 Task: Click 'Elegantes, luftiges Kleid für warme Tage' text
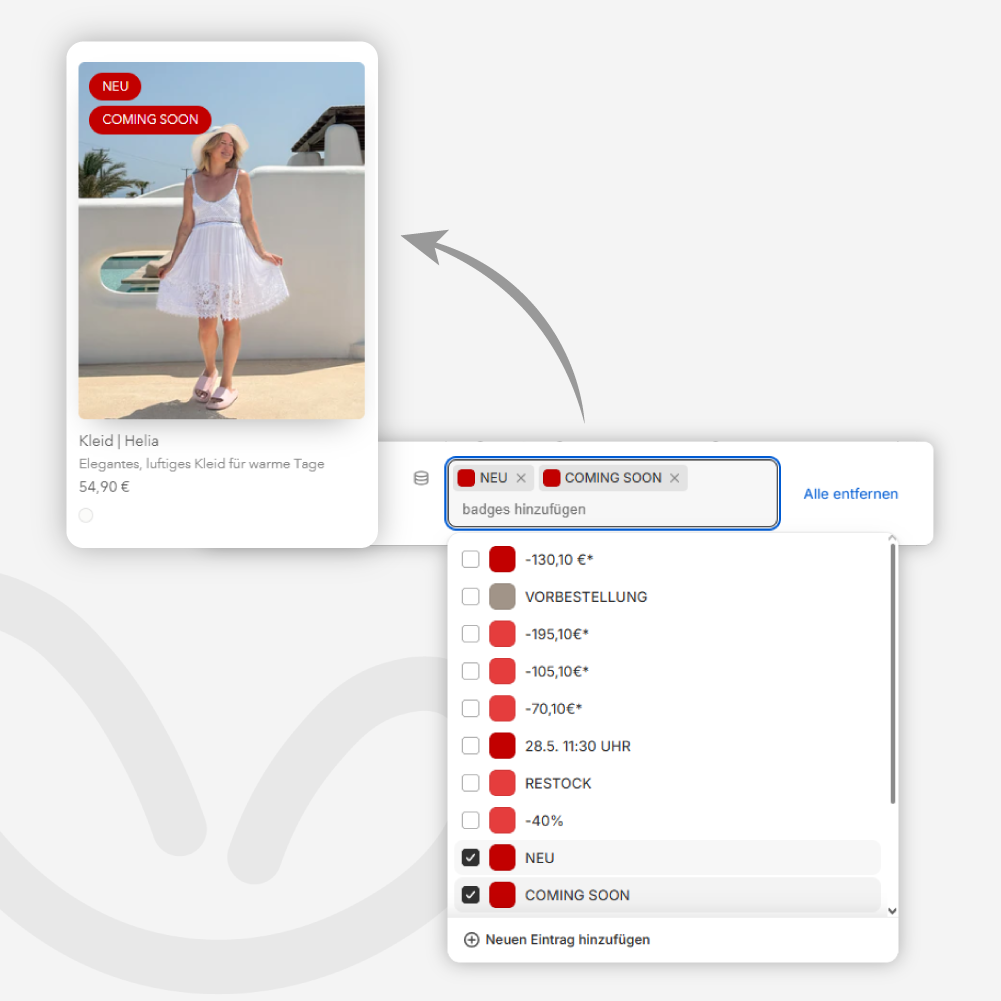coord(202,464)
